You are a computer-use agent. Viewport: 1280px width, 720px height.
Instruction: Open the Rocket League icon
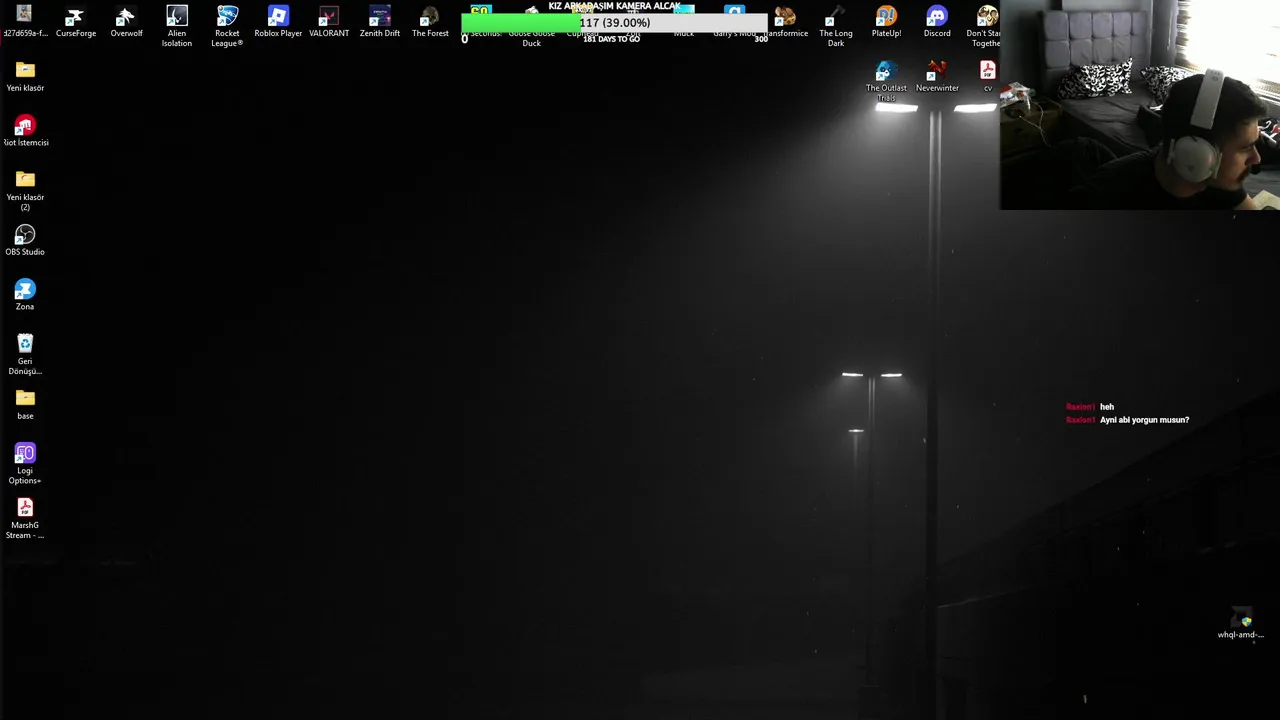click(227, 26)
